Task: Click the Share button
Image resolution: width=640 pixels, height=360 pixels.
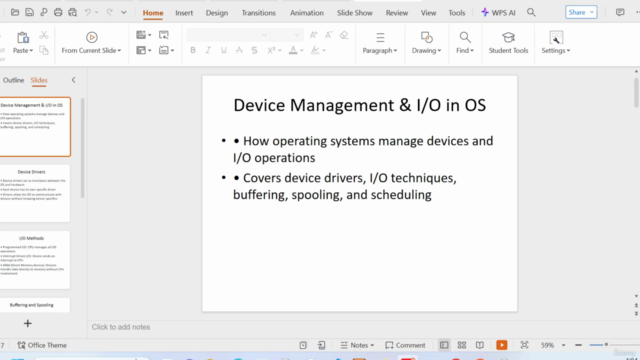Action: [581, 12]
